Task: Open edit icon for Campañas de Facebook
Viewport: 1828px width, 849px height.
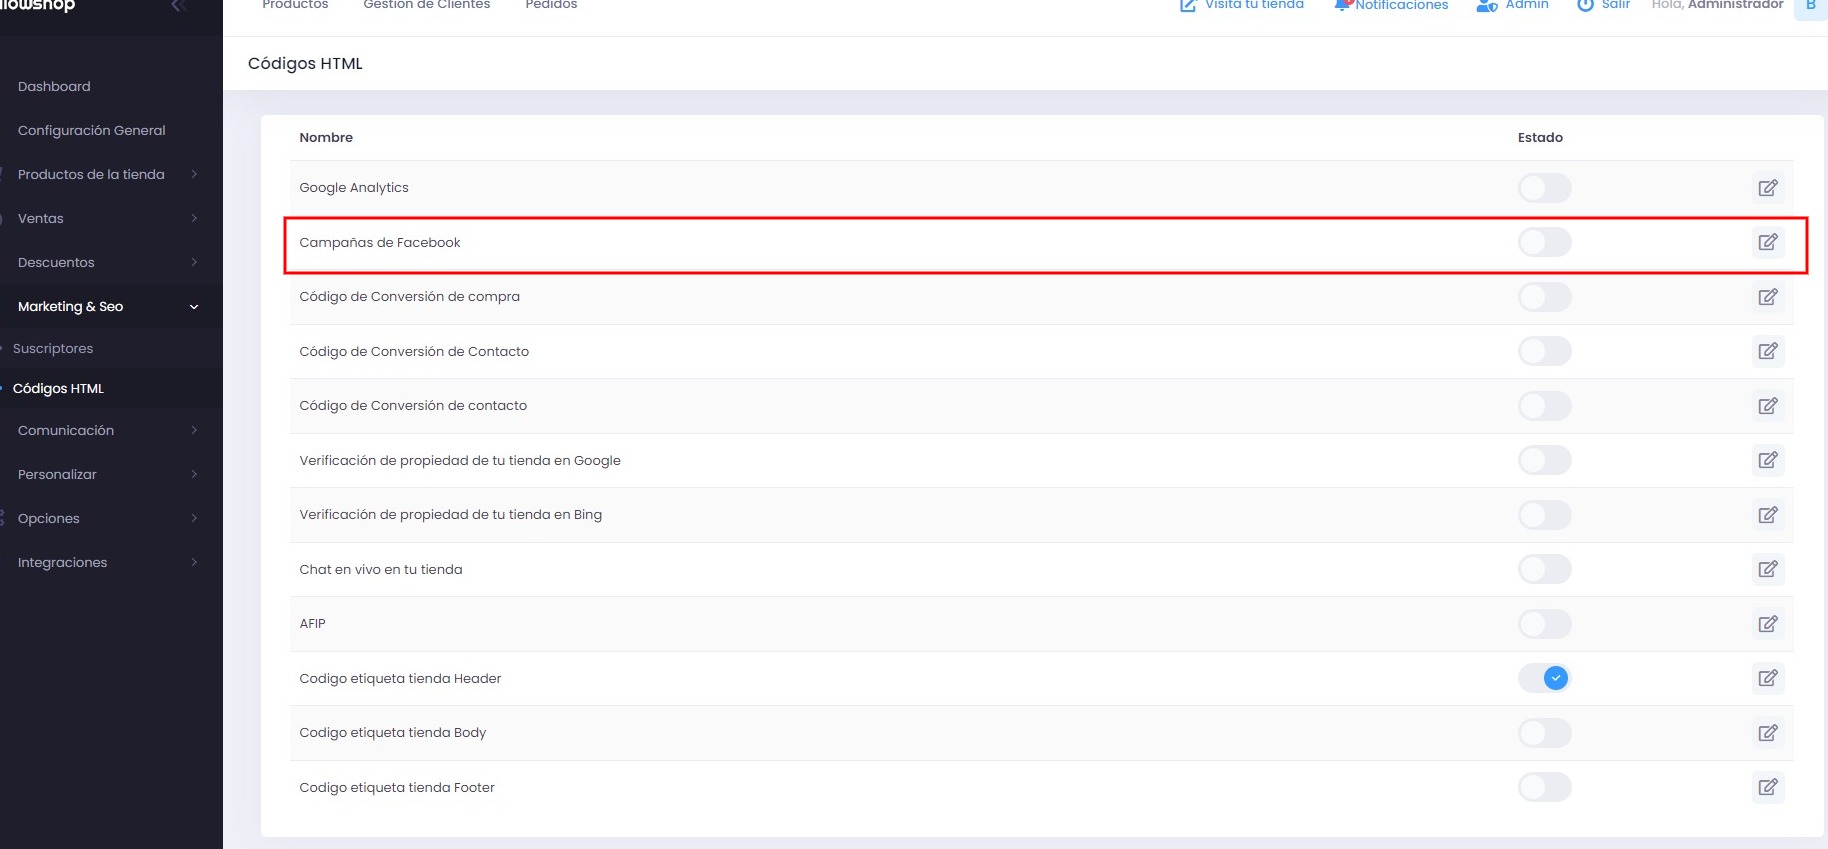Action: pyautogui.click(x=1767, y=242)
